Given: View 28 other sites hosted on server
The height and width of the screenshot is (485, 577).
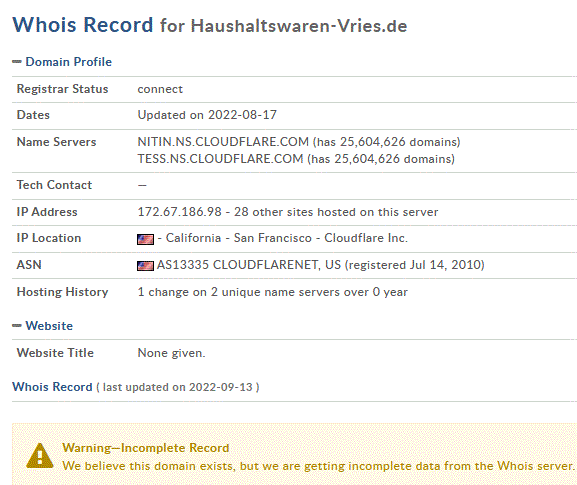Looking at the screenshot, I should pos(336,212).
